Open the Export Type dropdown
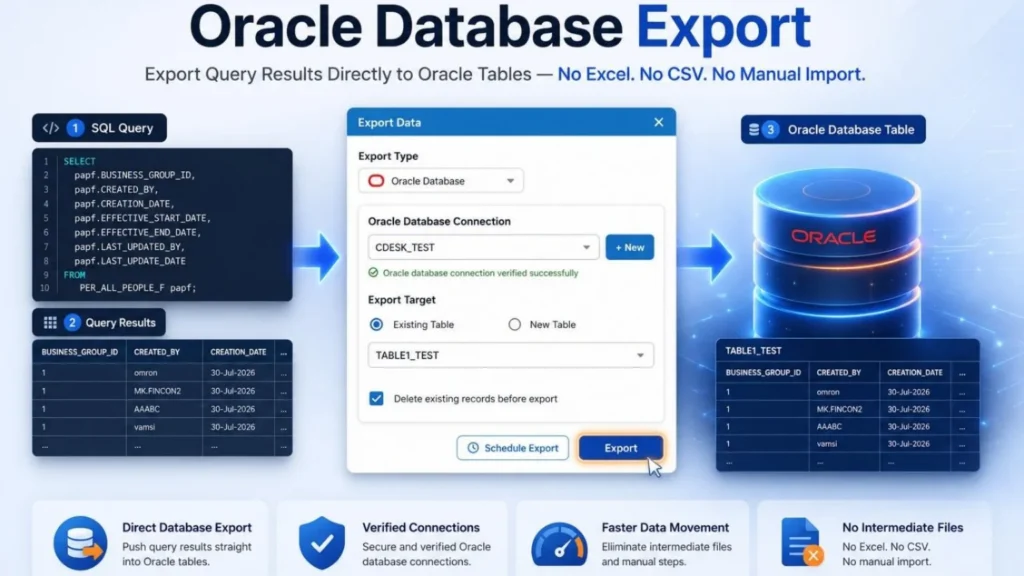The image size is (1024, 576). pos(441,181)
